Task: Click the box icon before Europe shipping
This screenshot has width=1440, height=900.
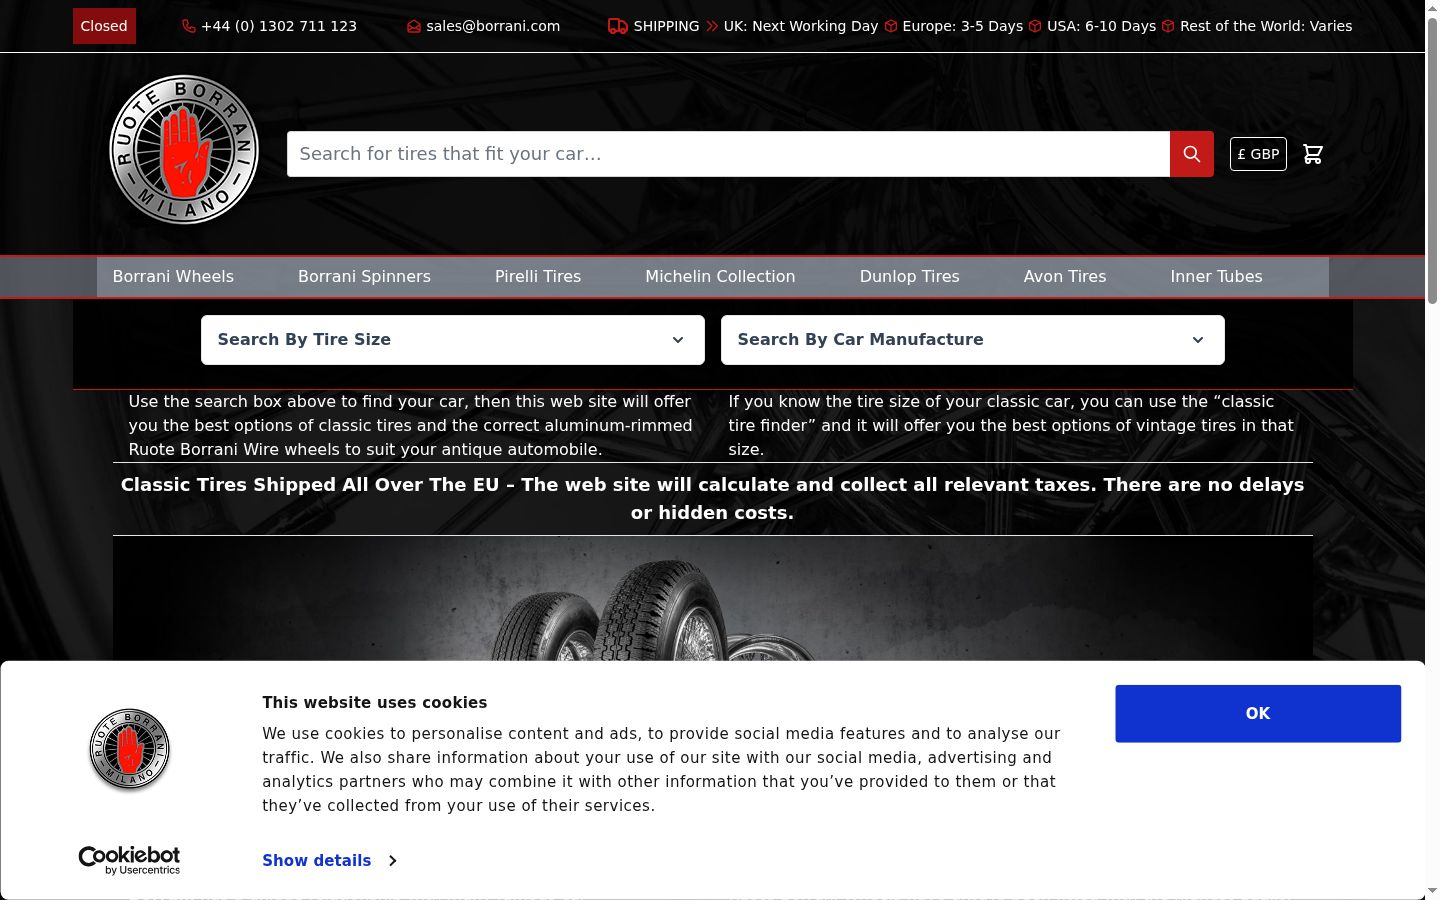Action: (891, 26)
